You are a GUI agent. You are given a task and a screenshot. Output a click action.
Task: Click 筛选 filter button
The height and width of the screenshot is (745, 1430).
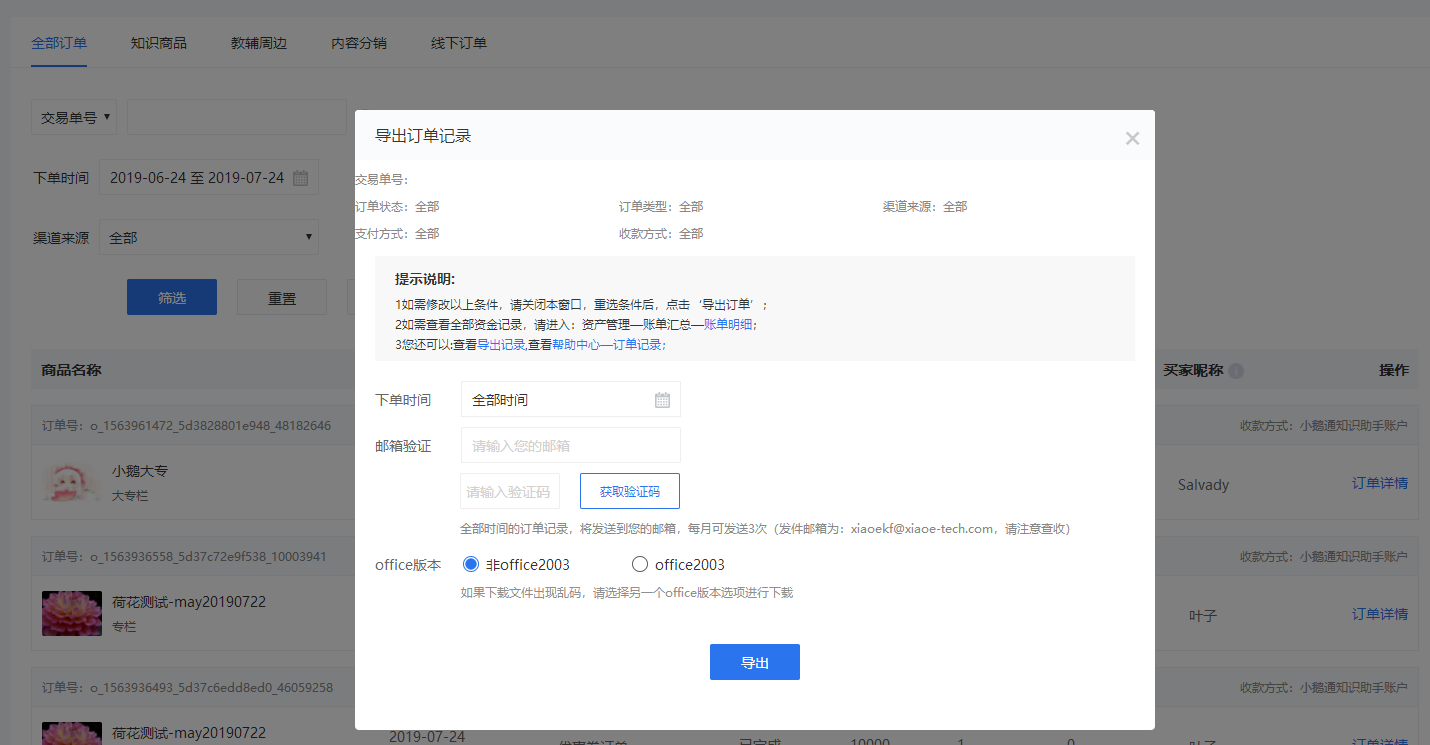(172, 297)
